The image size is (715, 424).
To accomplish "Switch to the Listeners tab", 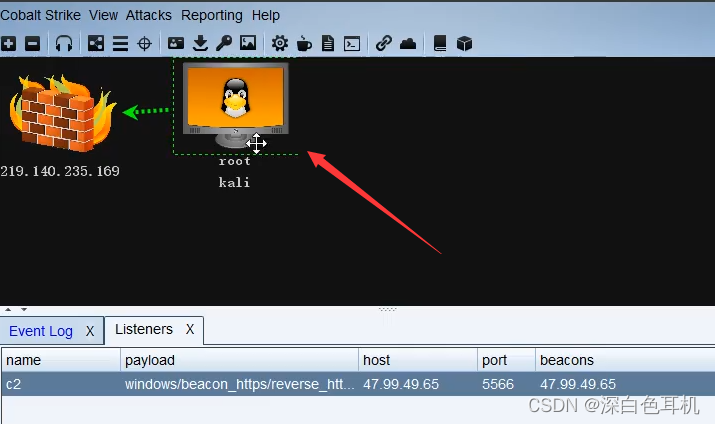I will (144, 329).
